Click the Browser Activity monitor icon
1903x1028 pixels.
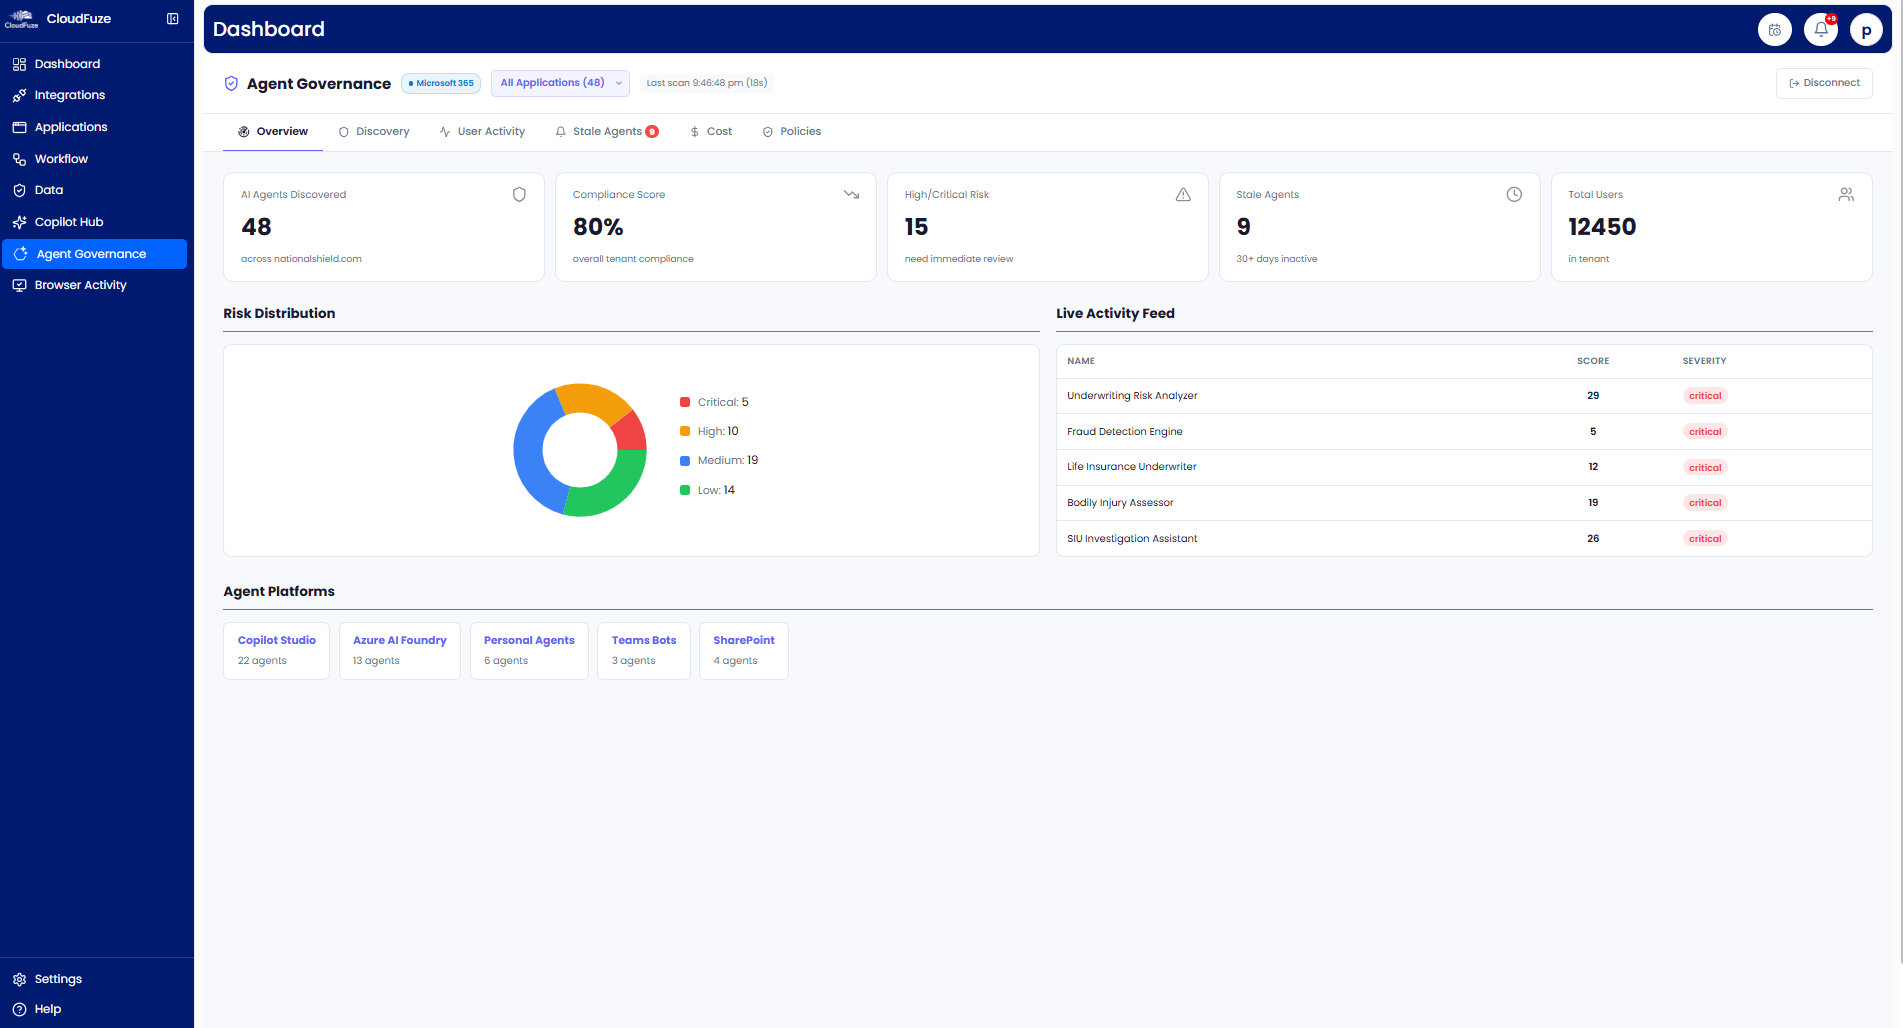tap(19, 285)
